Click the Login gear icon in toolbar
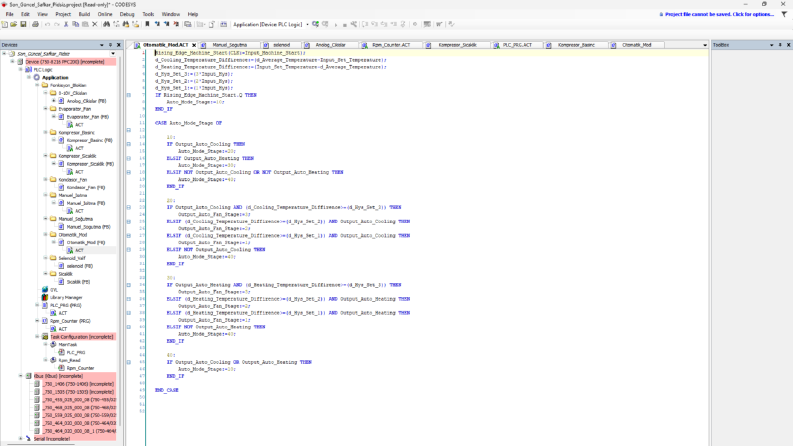The height and width of the screenshot is (446, 793). [315, 24]
